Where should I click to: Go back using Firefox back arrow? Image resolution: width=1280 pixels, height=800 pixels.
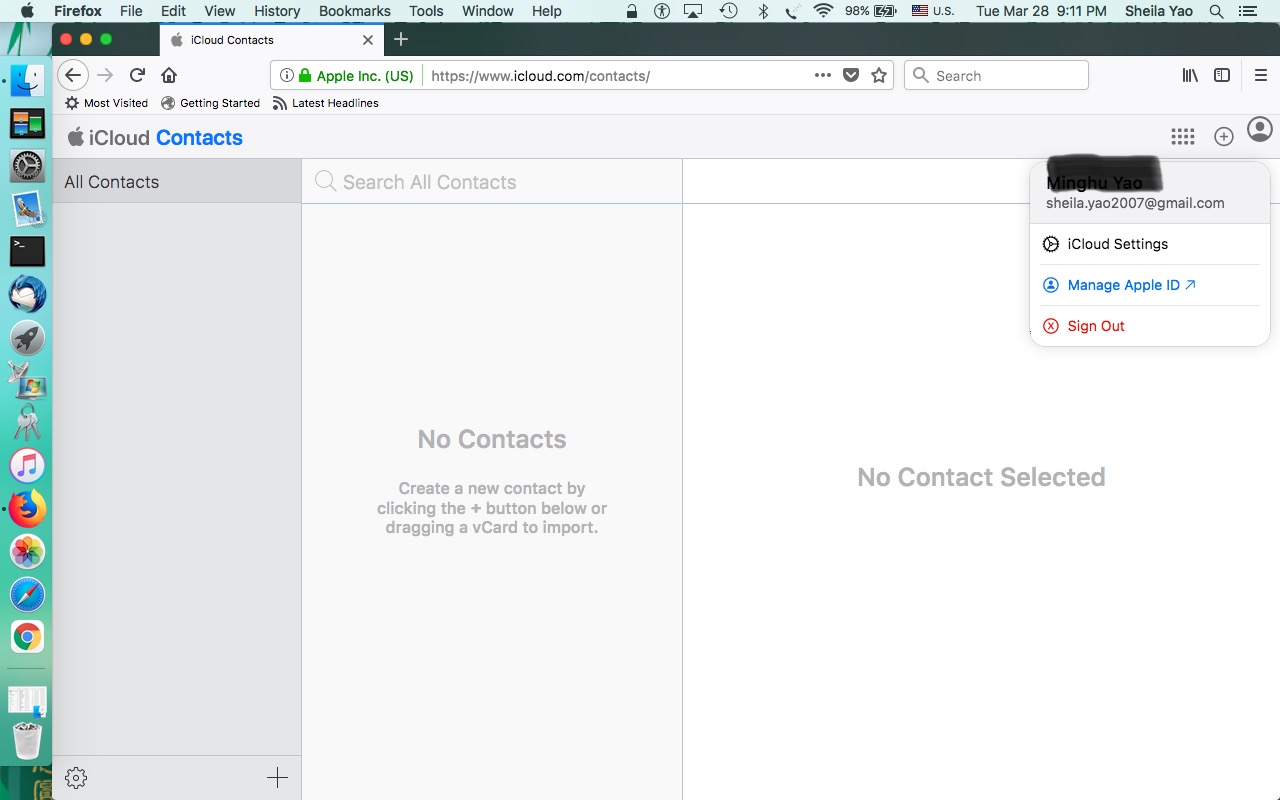coord(73,75)
